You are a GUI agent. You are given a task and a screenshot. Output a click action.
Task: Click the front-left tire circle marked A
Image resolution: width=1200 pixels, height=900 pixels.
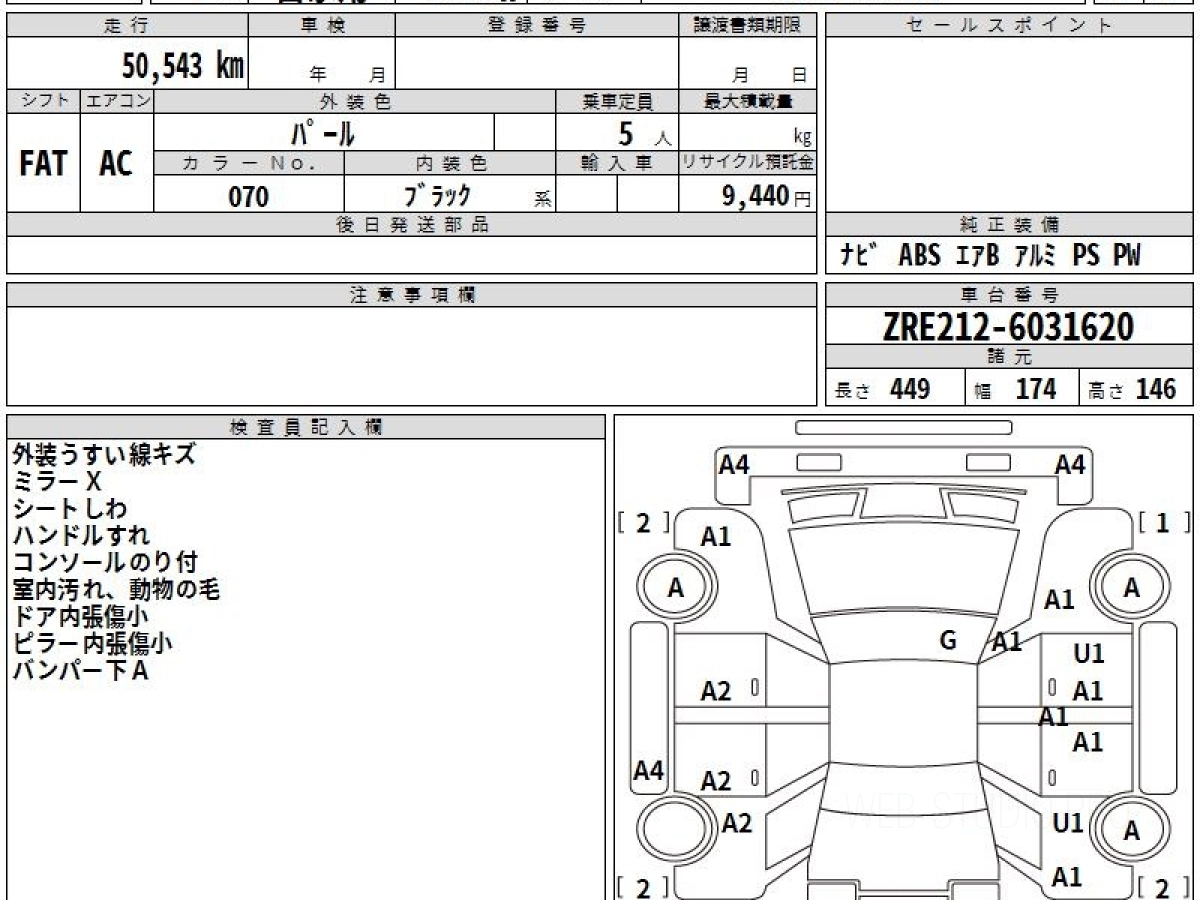tap(676, 589)
